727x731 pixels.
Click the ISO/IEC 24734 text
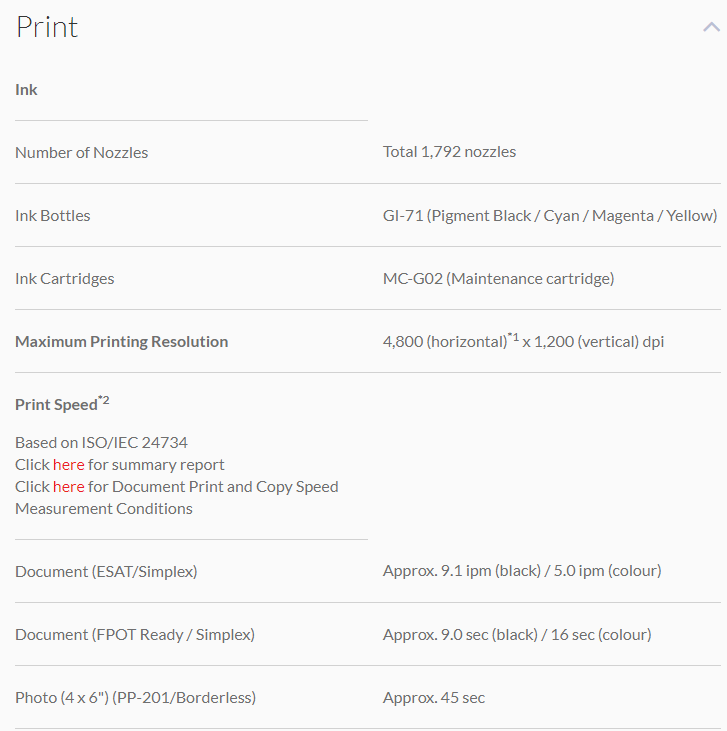pyautogui.click(x=101, y=443)
